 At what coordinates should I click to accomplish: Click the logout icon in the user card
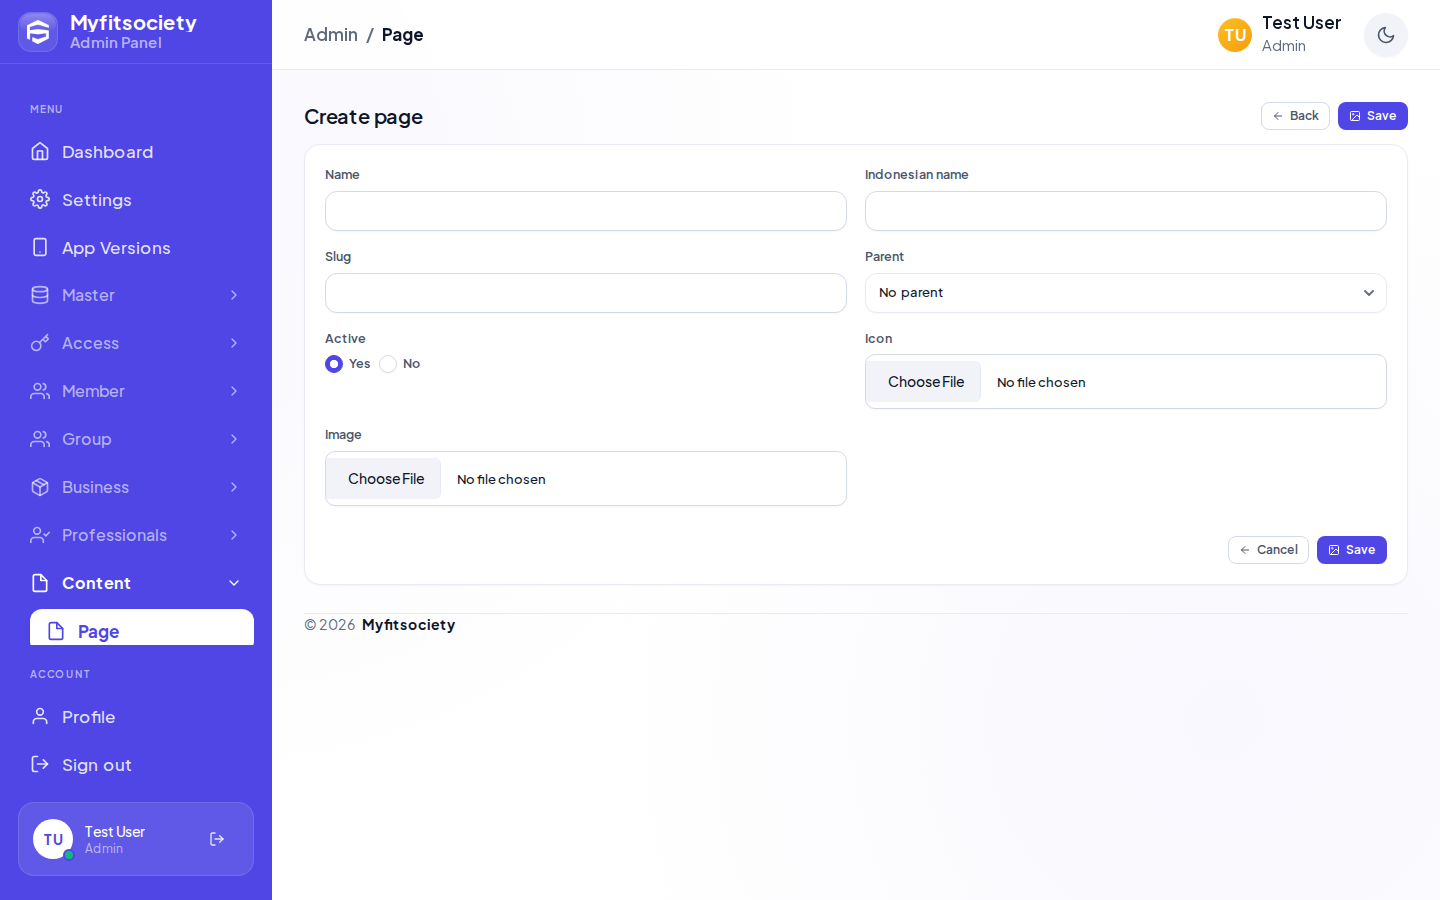click(x=217, y=839)
